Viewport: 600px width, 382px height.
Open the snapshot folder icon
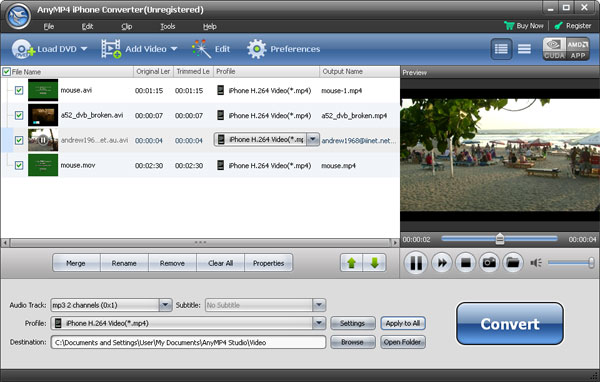pyautogui.click(x=513, y=263)
